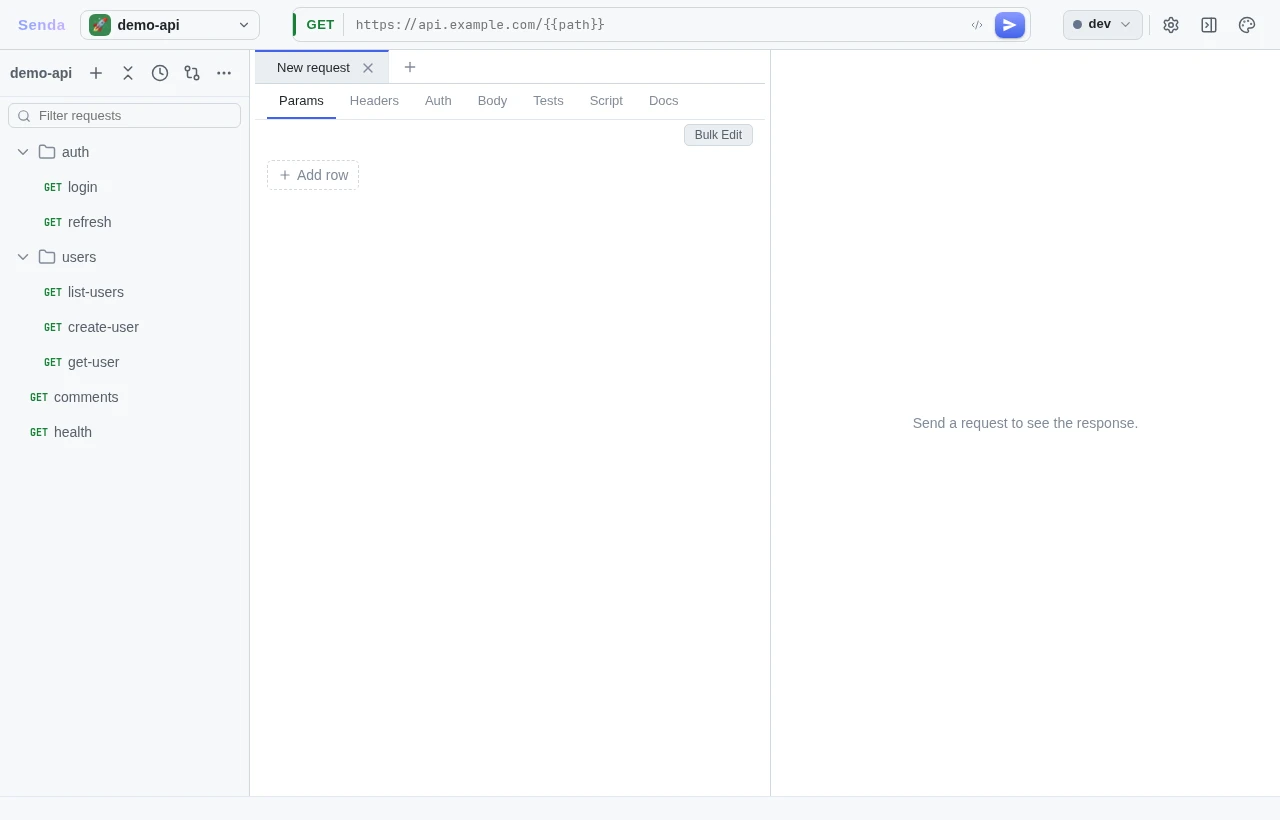The height and width of the screenshot is (820, 1280).
Task: Switch to the Docs tab
Action: coord(664,101)
